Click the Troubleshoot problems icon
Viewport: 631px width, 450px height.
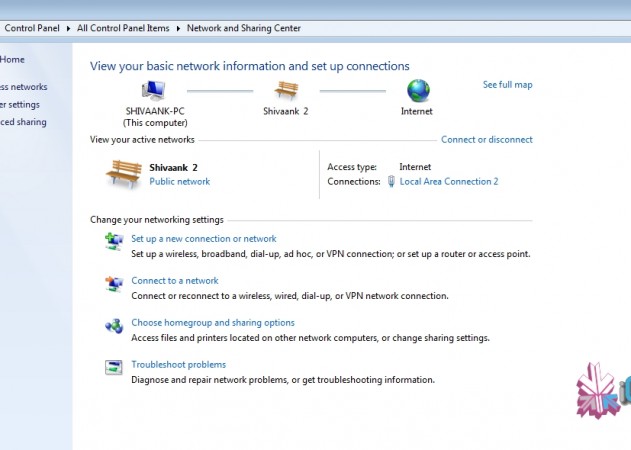coord(113,367)
